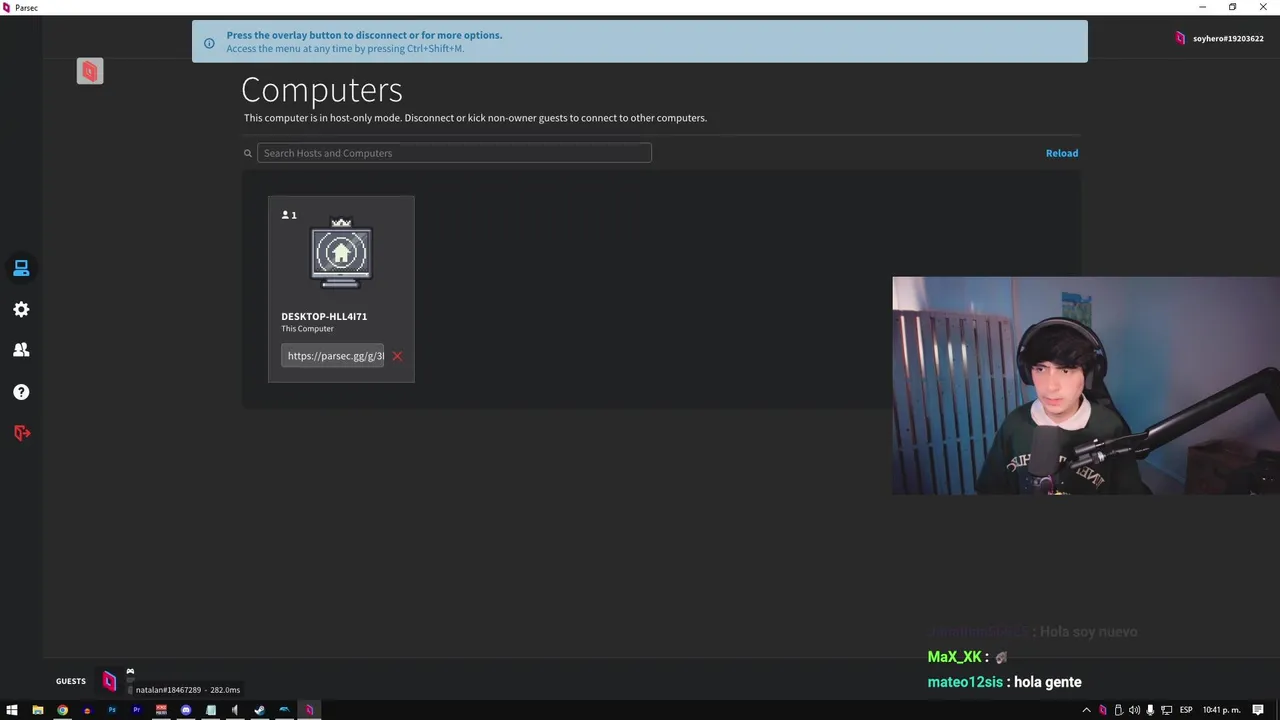Open the Friends tab in the sidebar
Viewport: 1280px width, 720px height.
pos(21,350)
